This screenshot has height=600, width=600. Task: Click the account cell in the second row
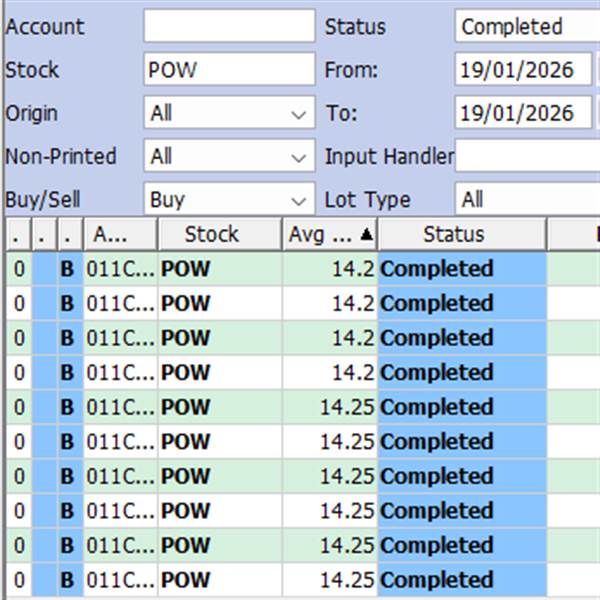point(120,303)
